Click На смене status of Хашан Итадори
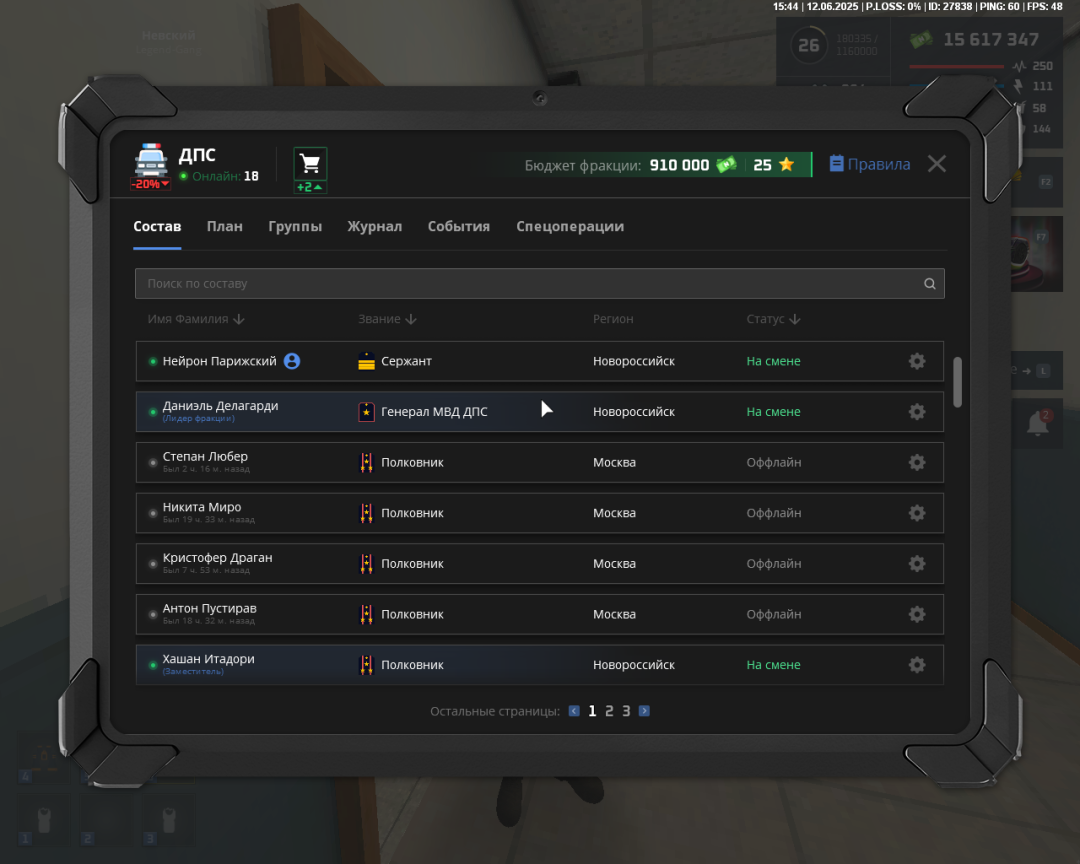 [773, 665]
